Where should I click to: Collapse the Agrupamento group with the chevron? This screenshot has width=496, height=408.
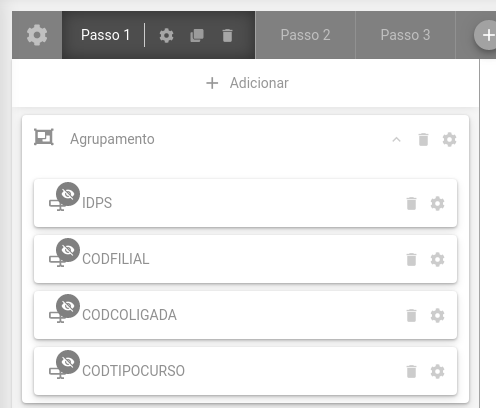[396, 139]
